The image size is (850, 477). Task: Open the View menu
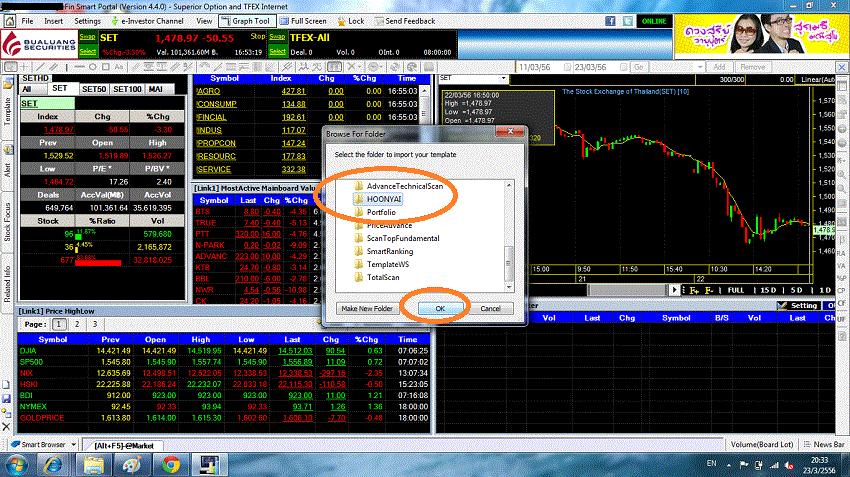pyautogui.click(x=204, y=21)
